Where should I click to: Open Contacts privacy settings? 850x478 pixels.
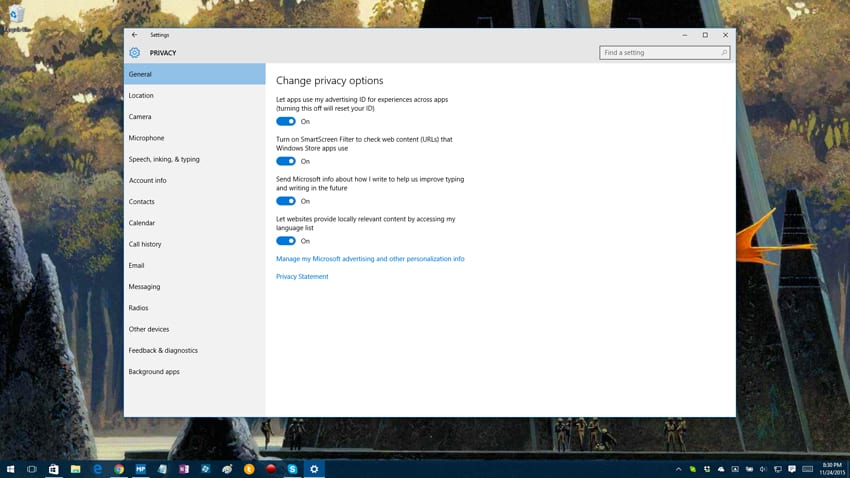[x=195, y=202]
